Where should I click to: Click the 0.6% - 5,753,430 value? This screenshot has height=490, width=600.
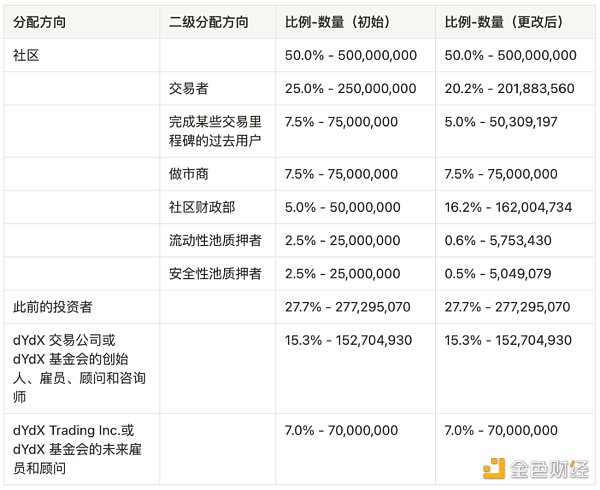click(498, 240)
